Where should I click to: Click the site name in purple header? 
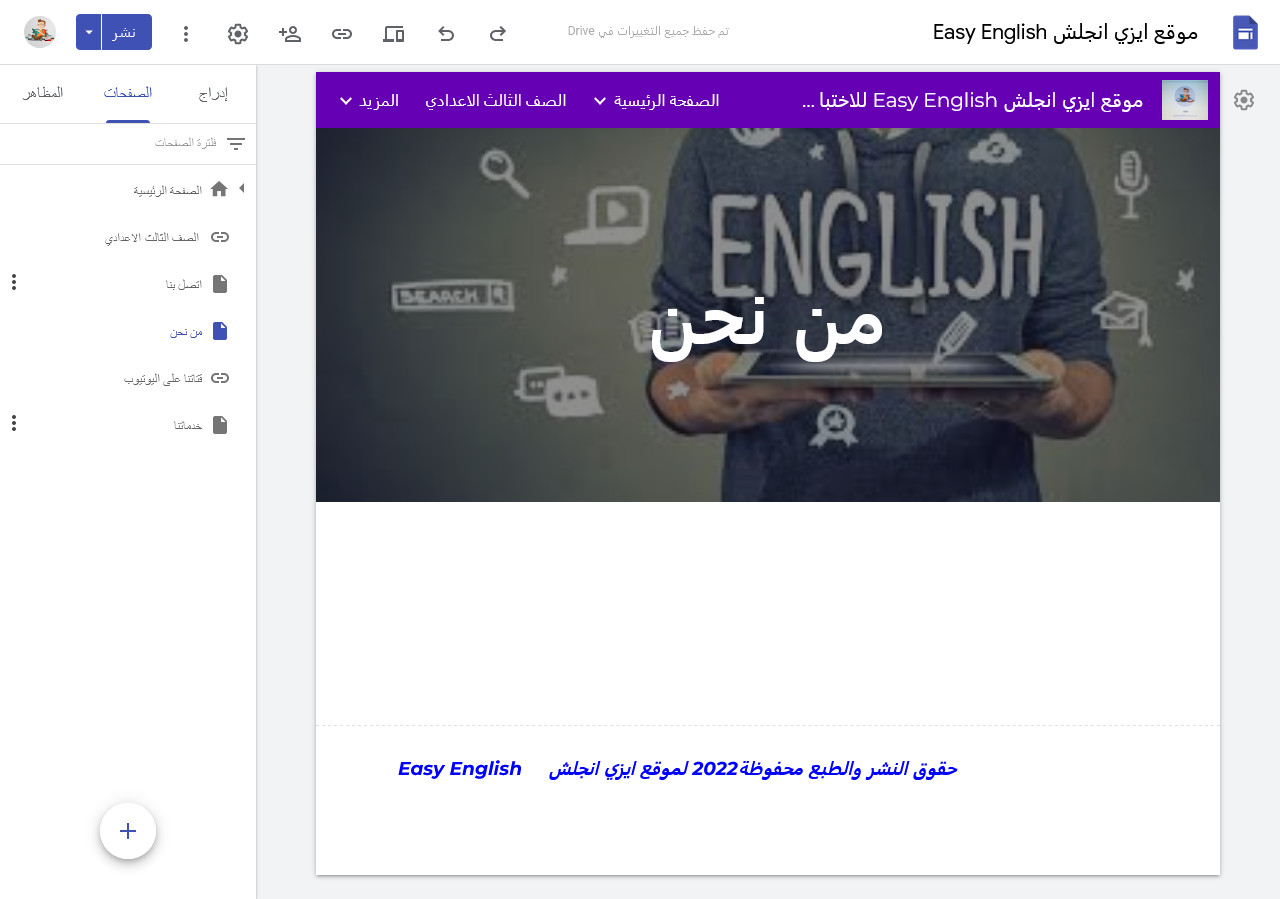pos(973,100)
